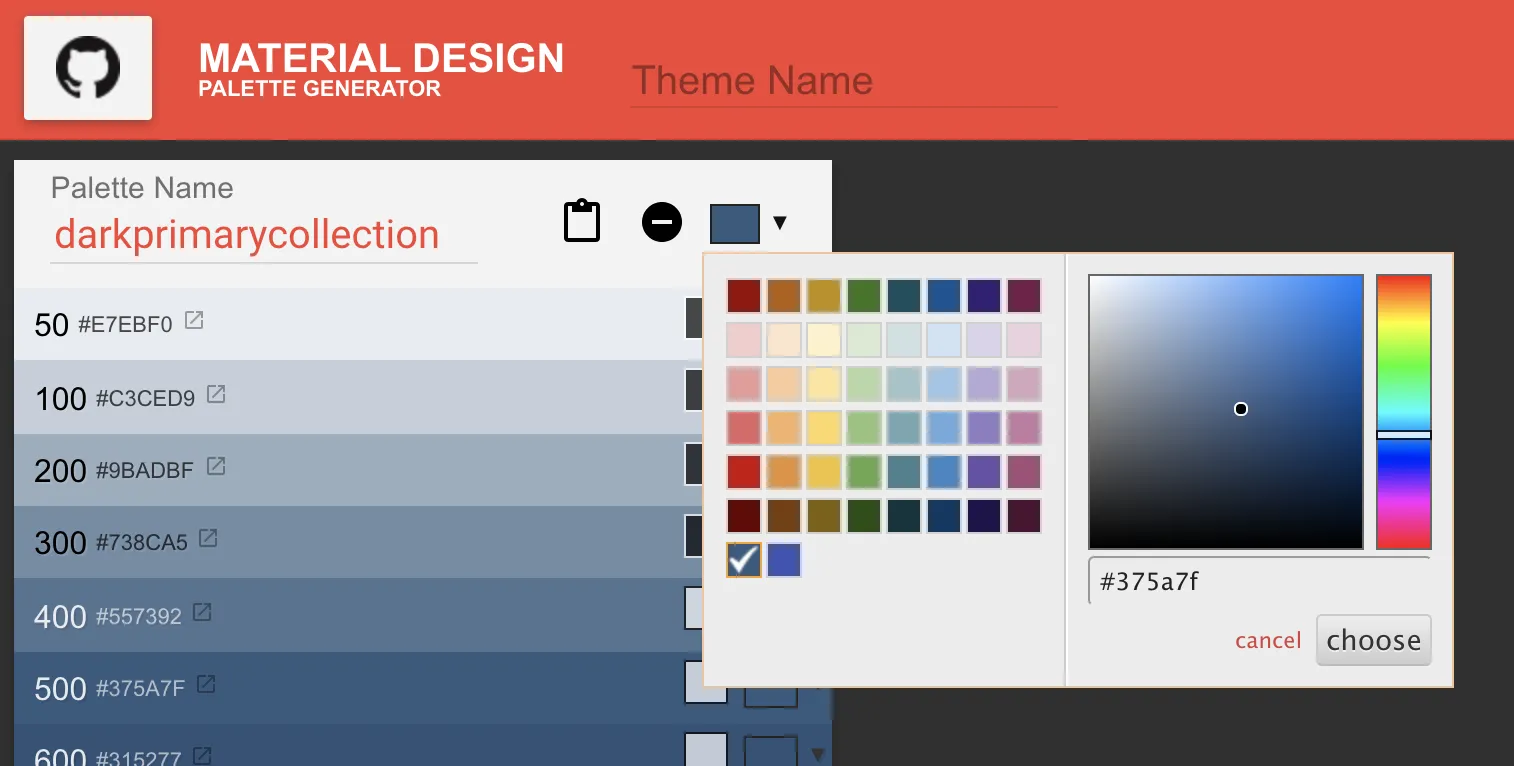Copy palette using the clipboard icon
Screen dimensions: 1514x766
582,221
